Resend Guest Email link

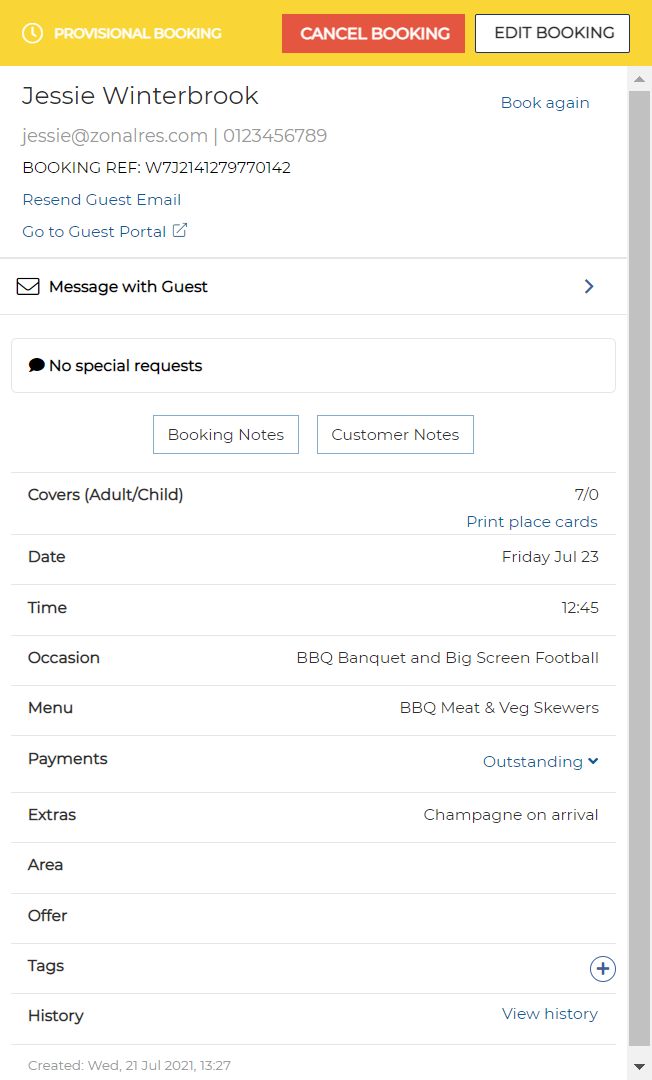coord(102,200)
